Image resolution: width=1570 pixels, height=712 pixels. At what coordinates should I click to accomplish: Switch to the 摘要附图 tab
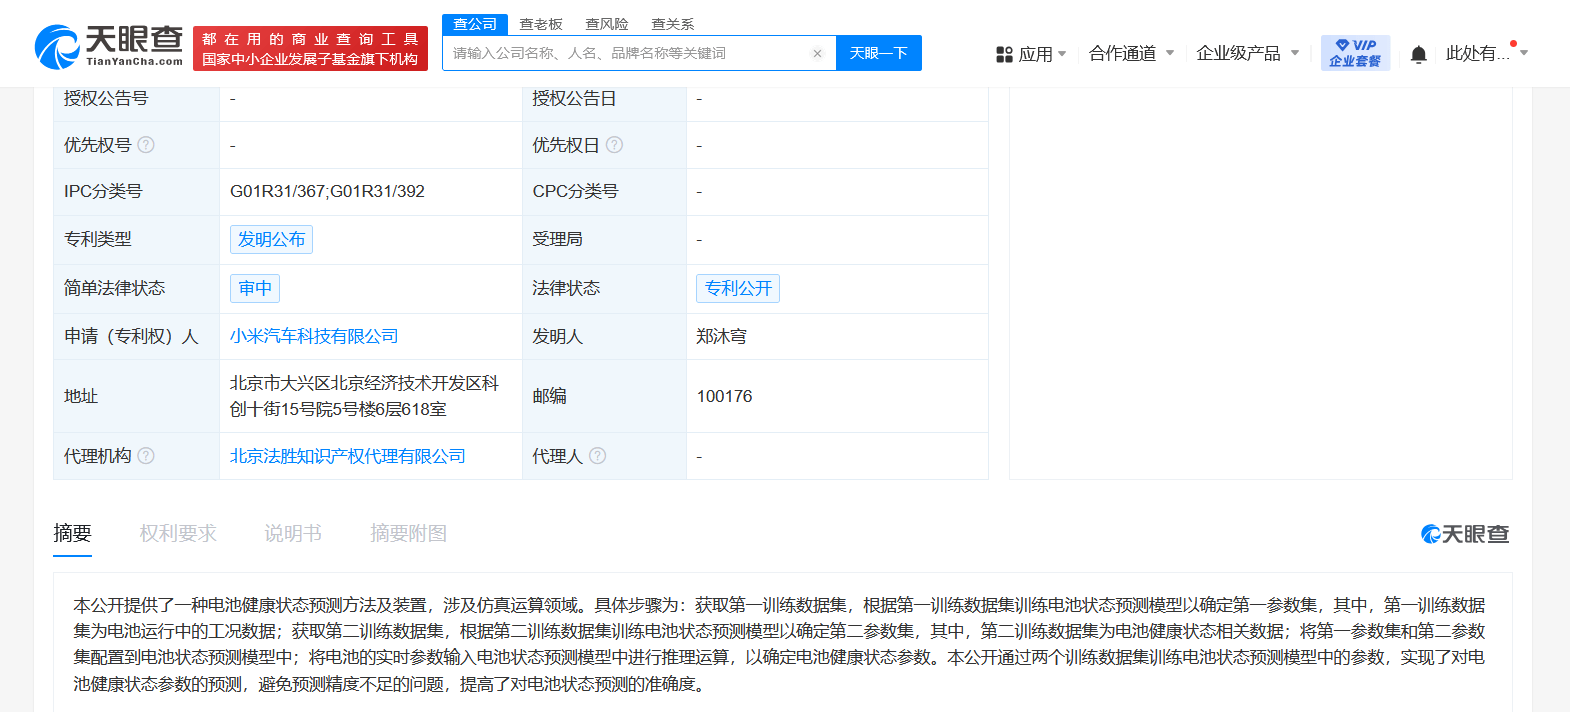point(408,534)
